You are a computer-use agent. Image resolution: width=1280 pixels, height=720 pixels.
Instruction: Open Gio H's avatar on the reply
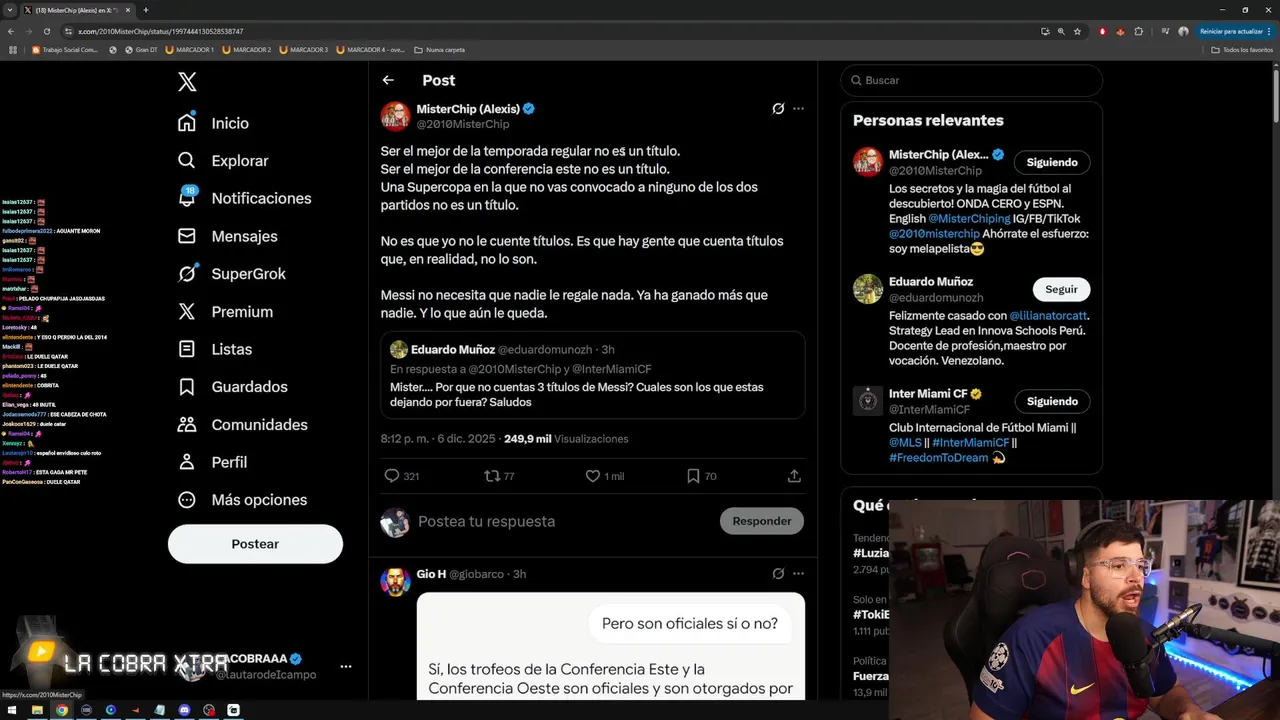(x=395, y=581)
